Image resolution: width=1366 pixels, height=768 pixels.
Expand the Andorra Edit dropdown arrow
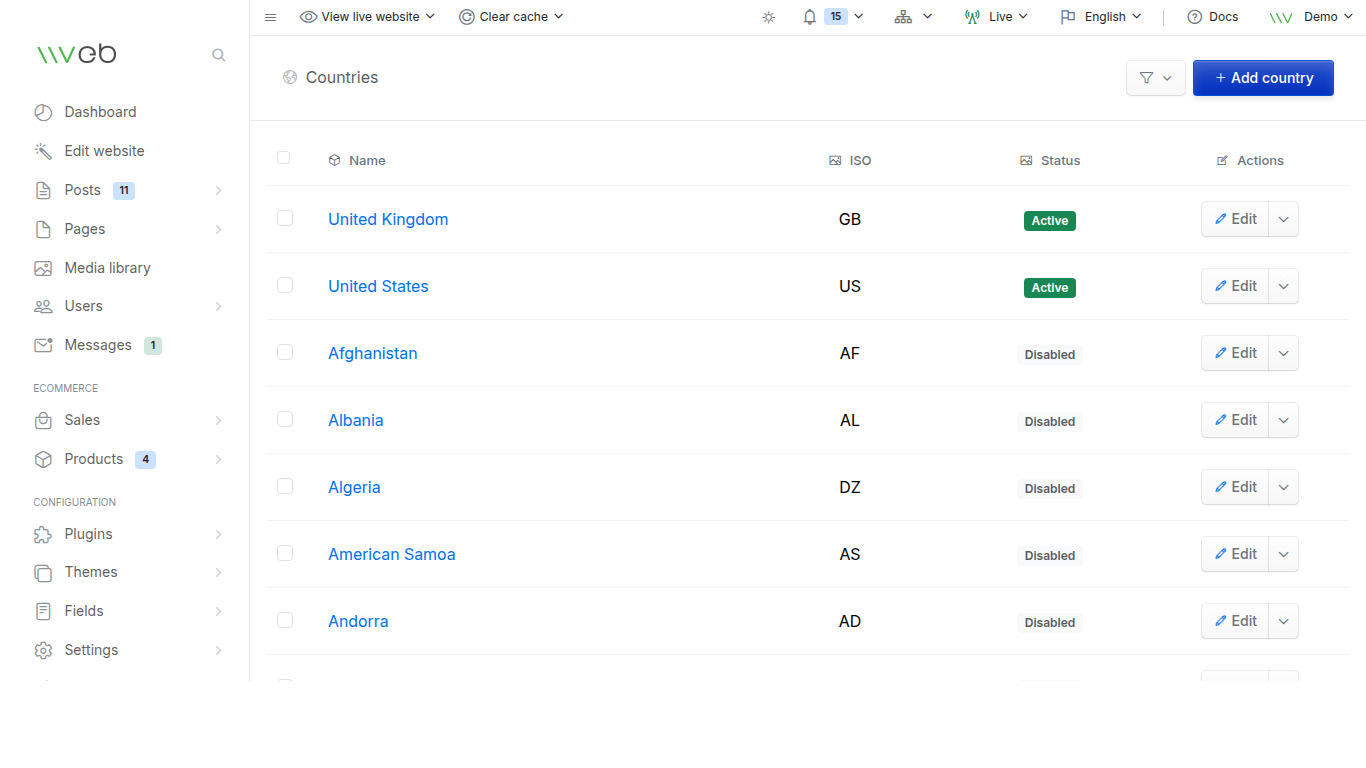pyautogui.click(x=1284, y=621)
